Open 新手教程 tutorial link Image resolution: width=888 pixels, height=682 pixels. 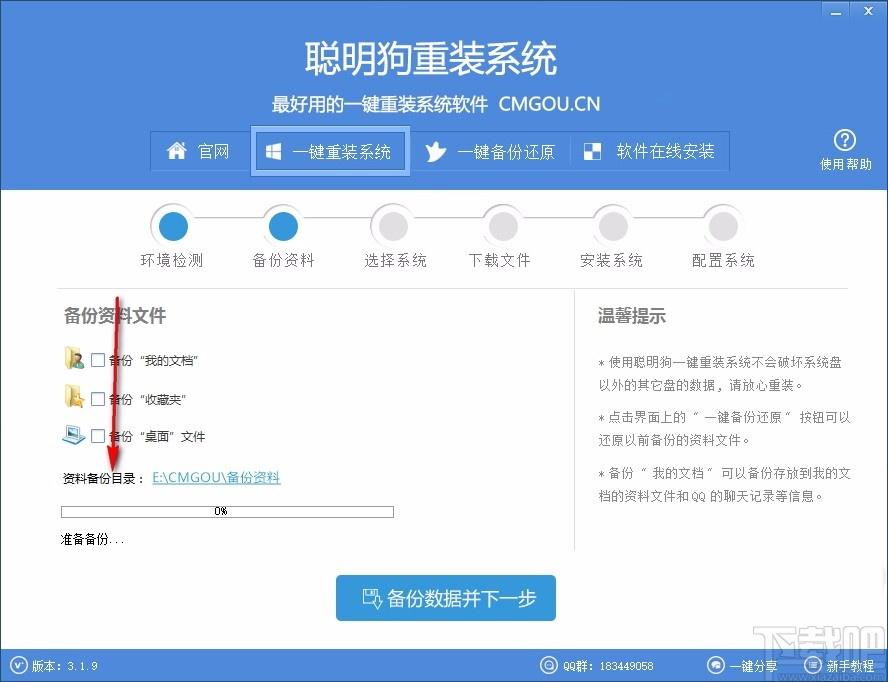point(849,666)
